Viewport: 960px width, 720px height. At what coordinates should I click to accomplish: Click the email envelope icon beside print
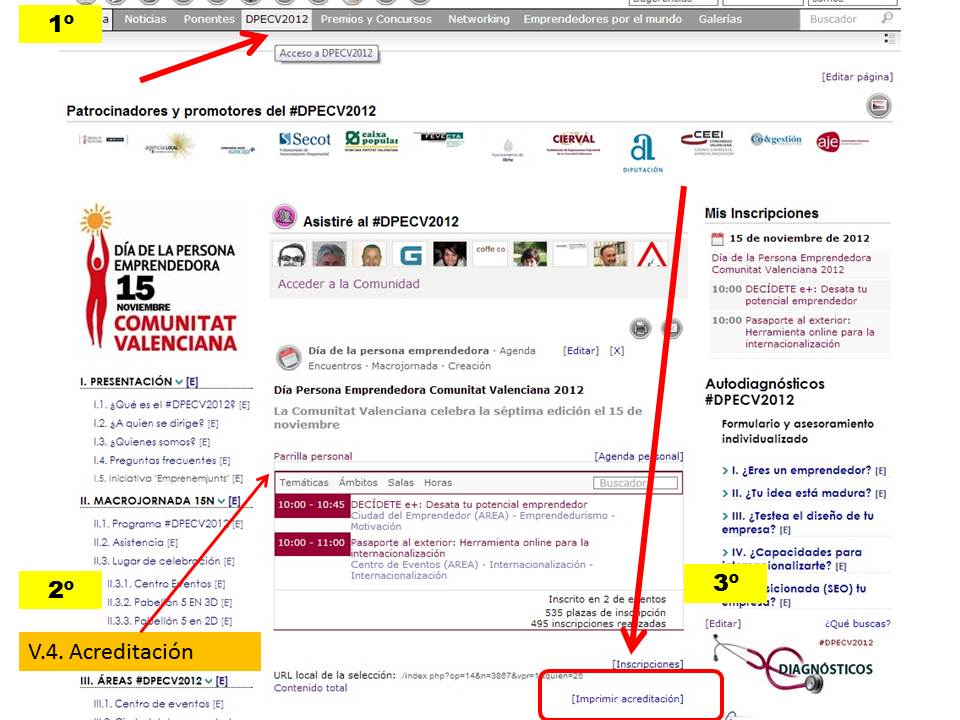coord(671,328)
